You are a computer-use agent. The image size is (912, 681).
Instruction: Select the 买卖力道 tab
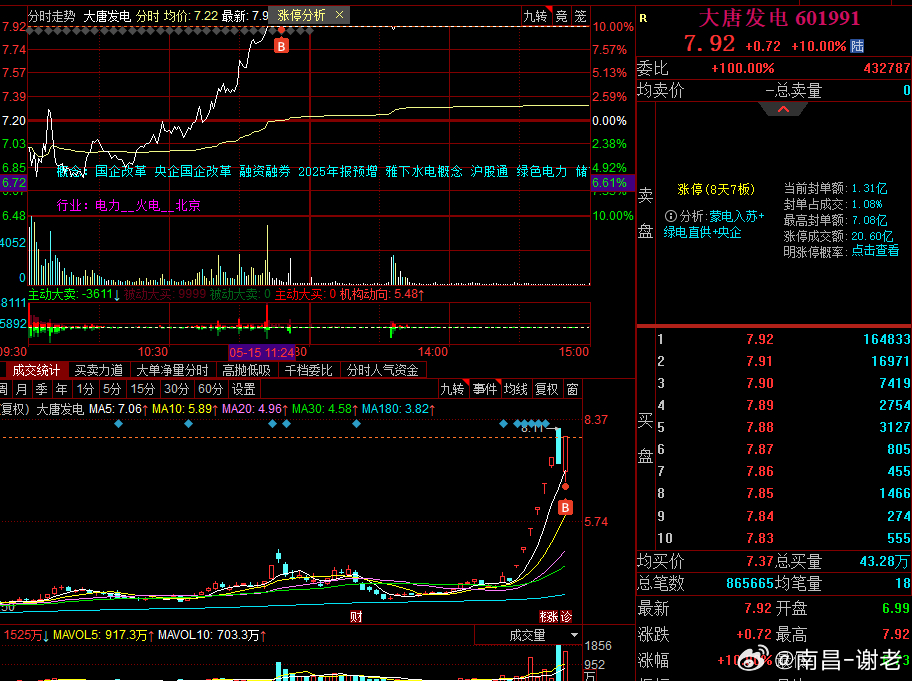pyautogui.click(x=98, y=370)
